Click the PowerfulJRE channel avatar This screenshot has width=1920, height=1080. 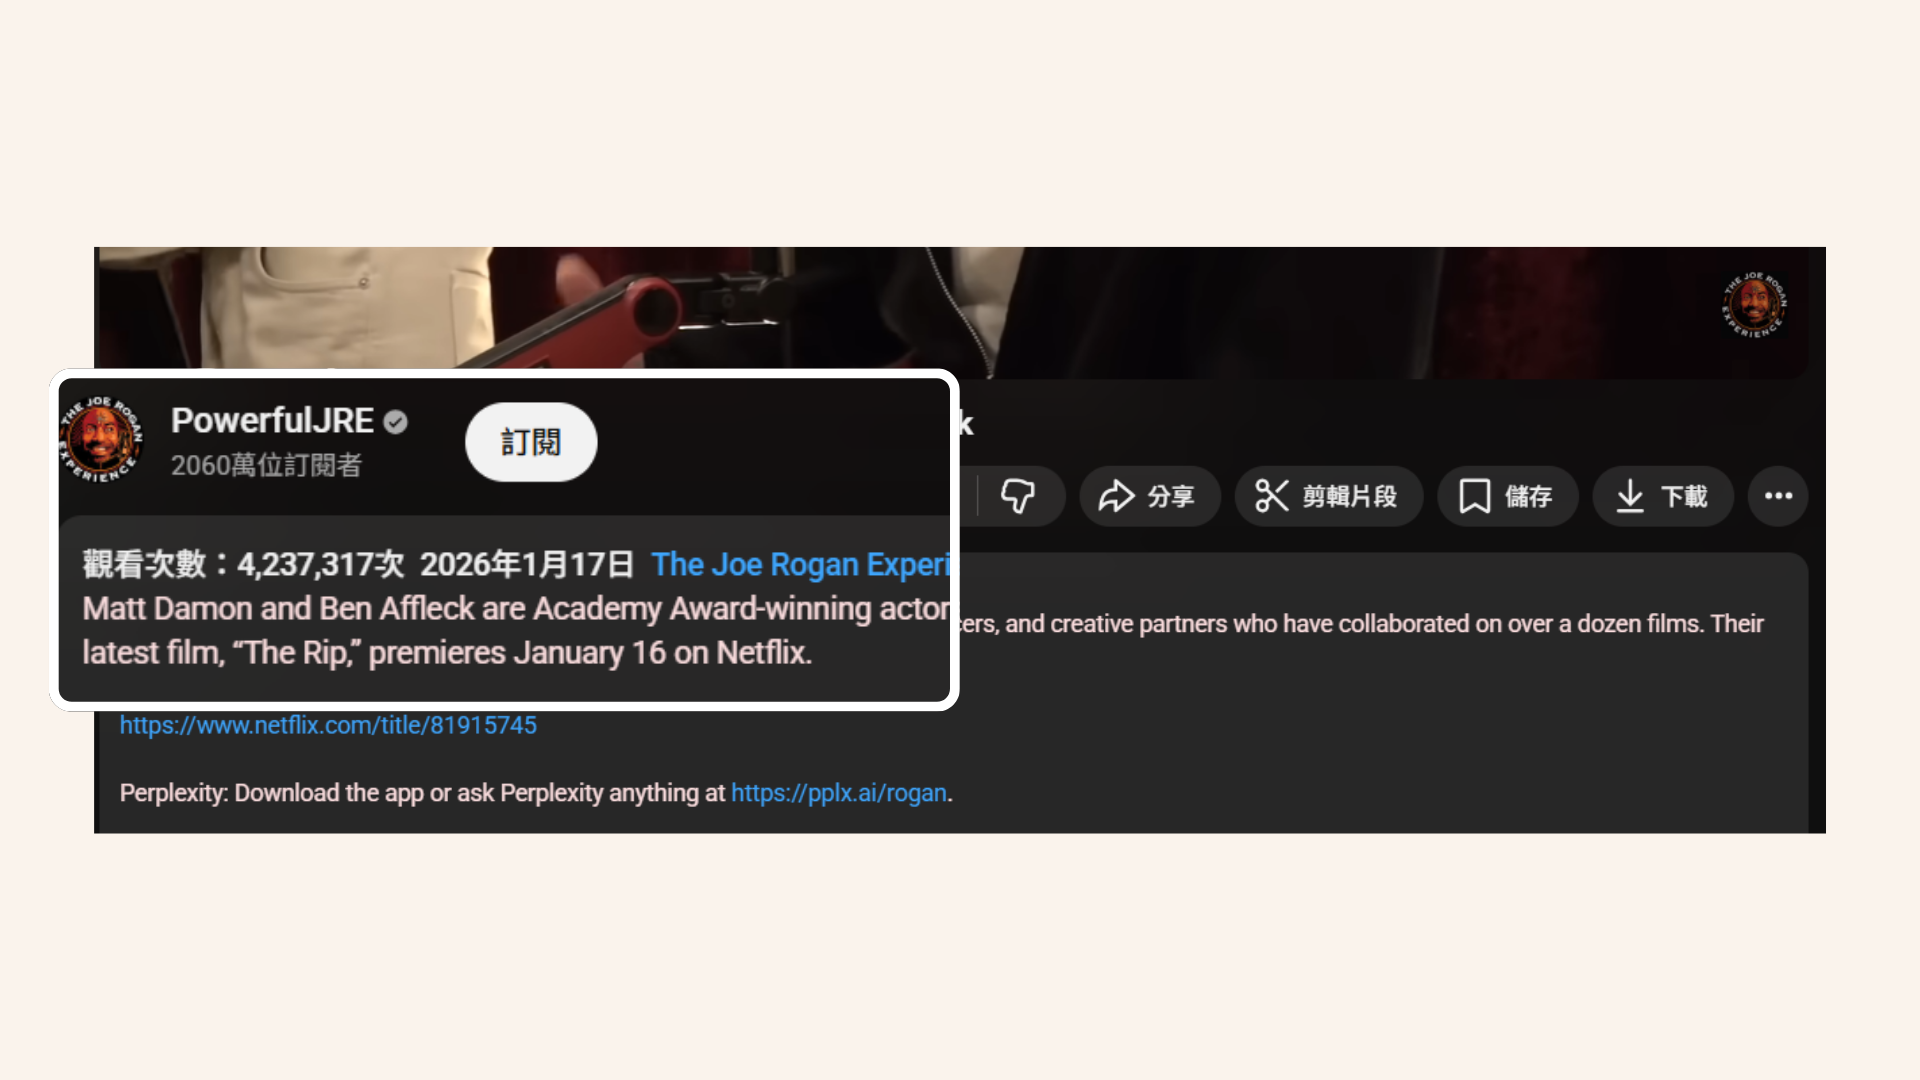click(101, 439)
